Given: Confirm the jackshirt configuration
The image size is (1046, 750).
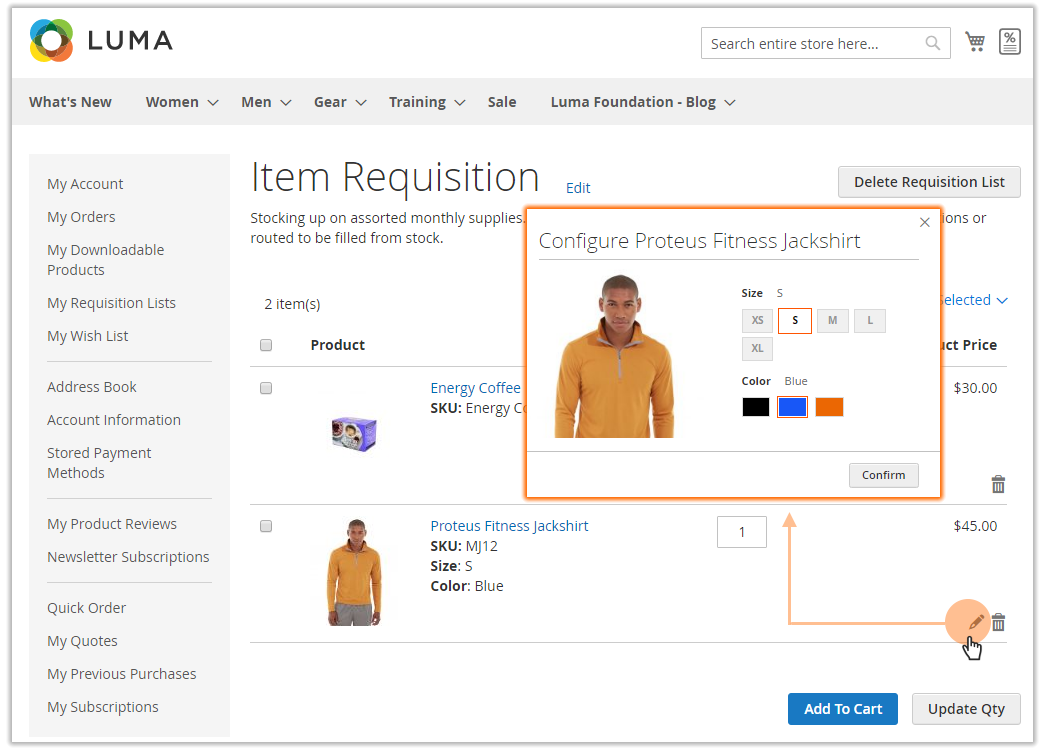Looking at the screenshot, I should click(883, 475).
